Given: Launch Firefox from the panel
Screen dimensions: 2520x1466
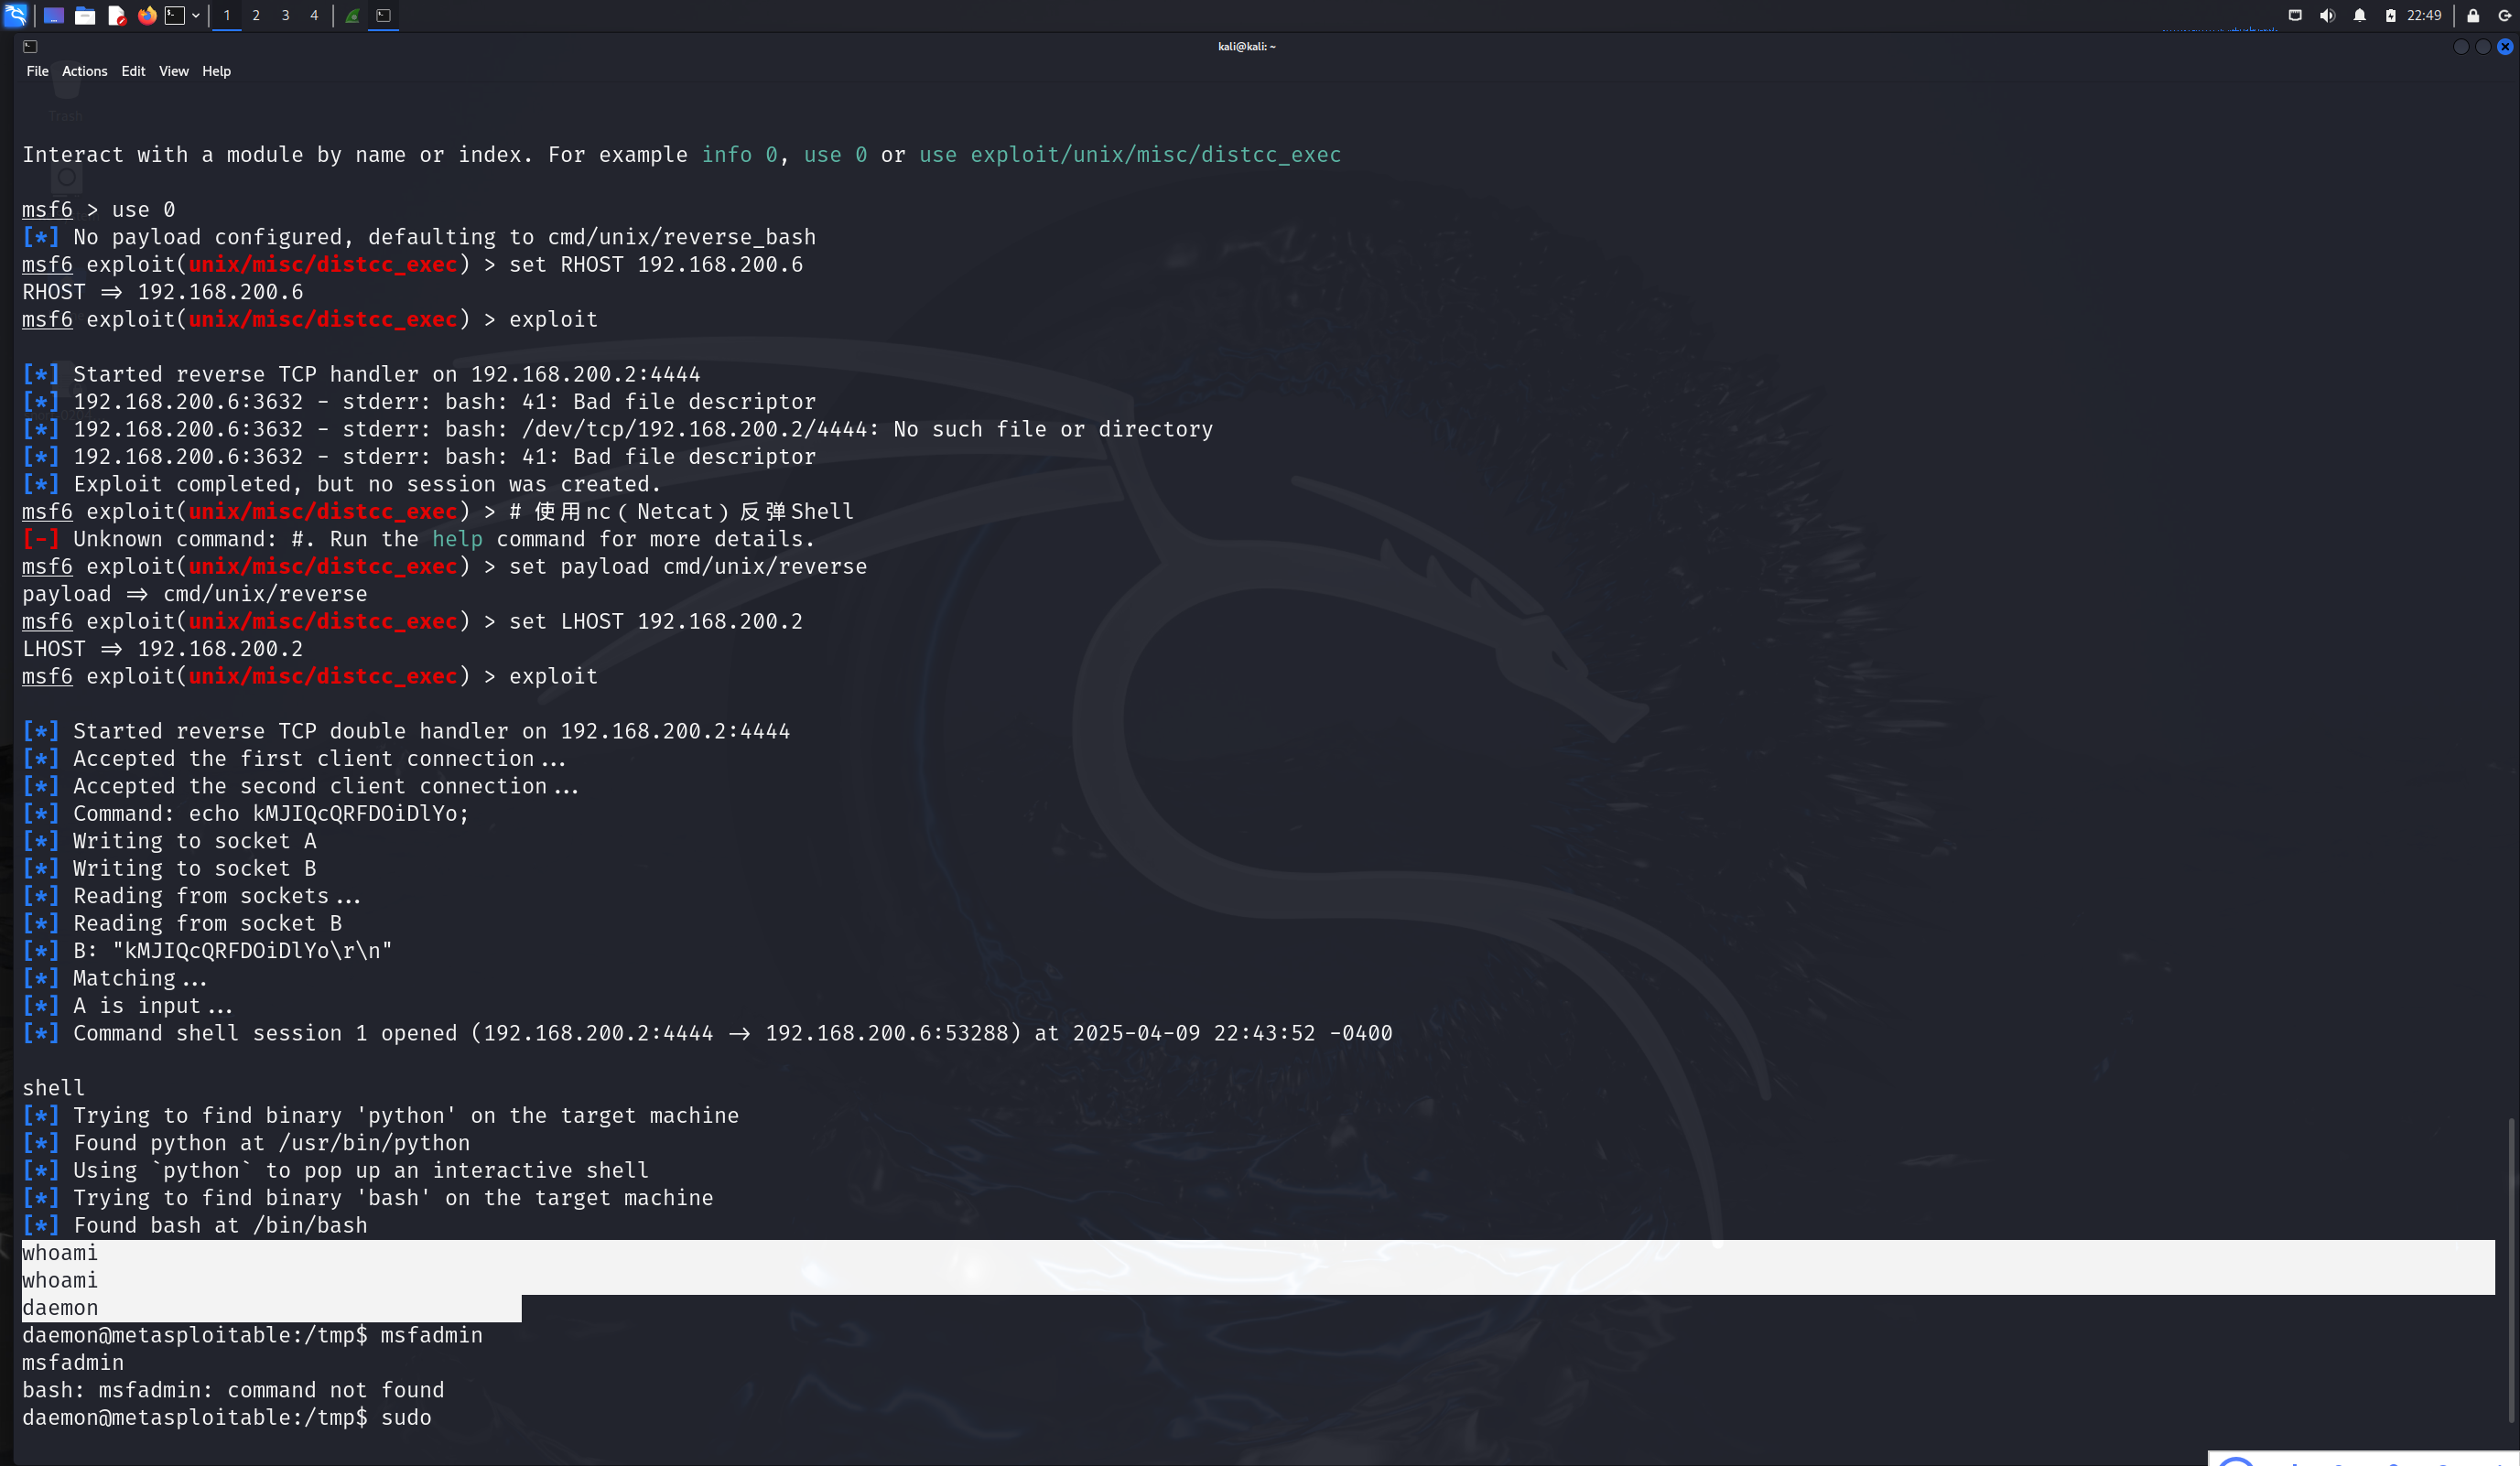Looking at the screenshot, I should [x=147, y=15].
